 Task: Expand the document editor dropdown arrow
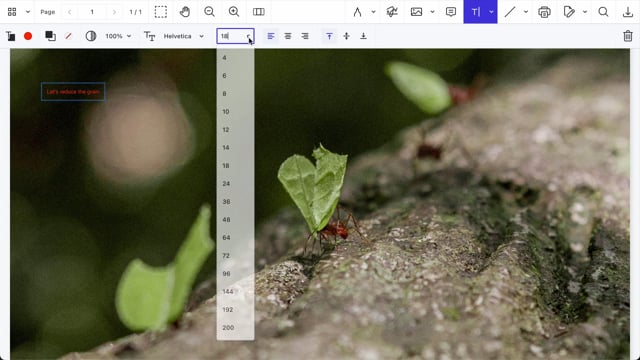click(x=585, y=12)
